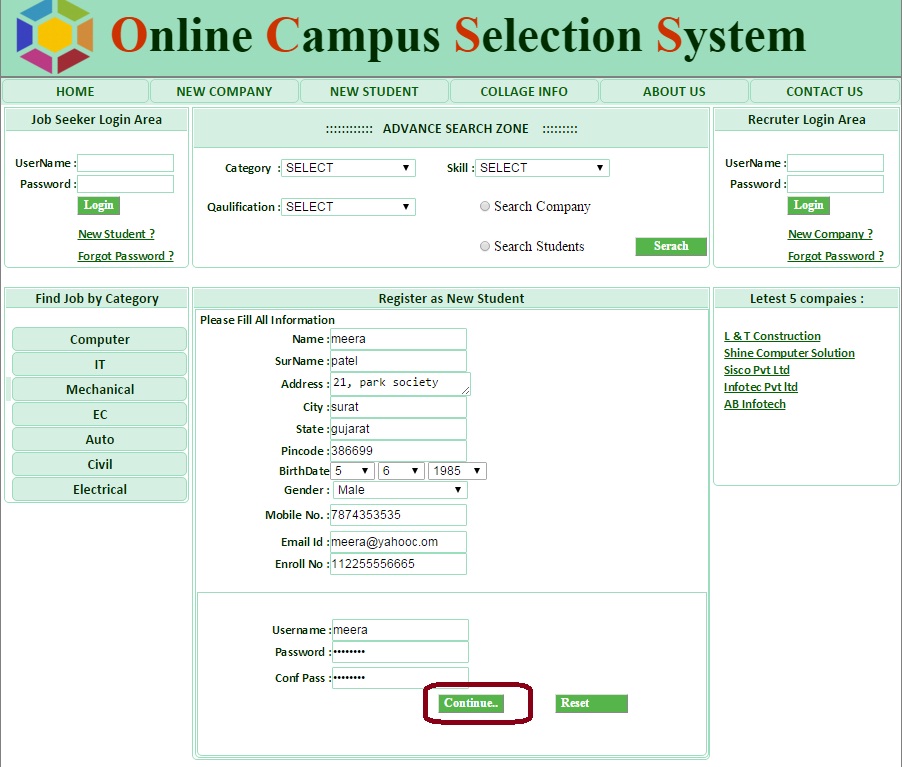Click Login in Job Seeker Login Area
The width and height of the screenshot is (902, 767).
point(98,205)
